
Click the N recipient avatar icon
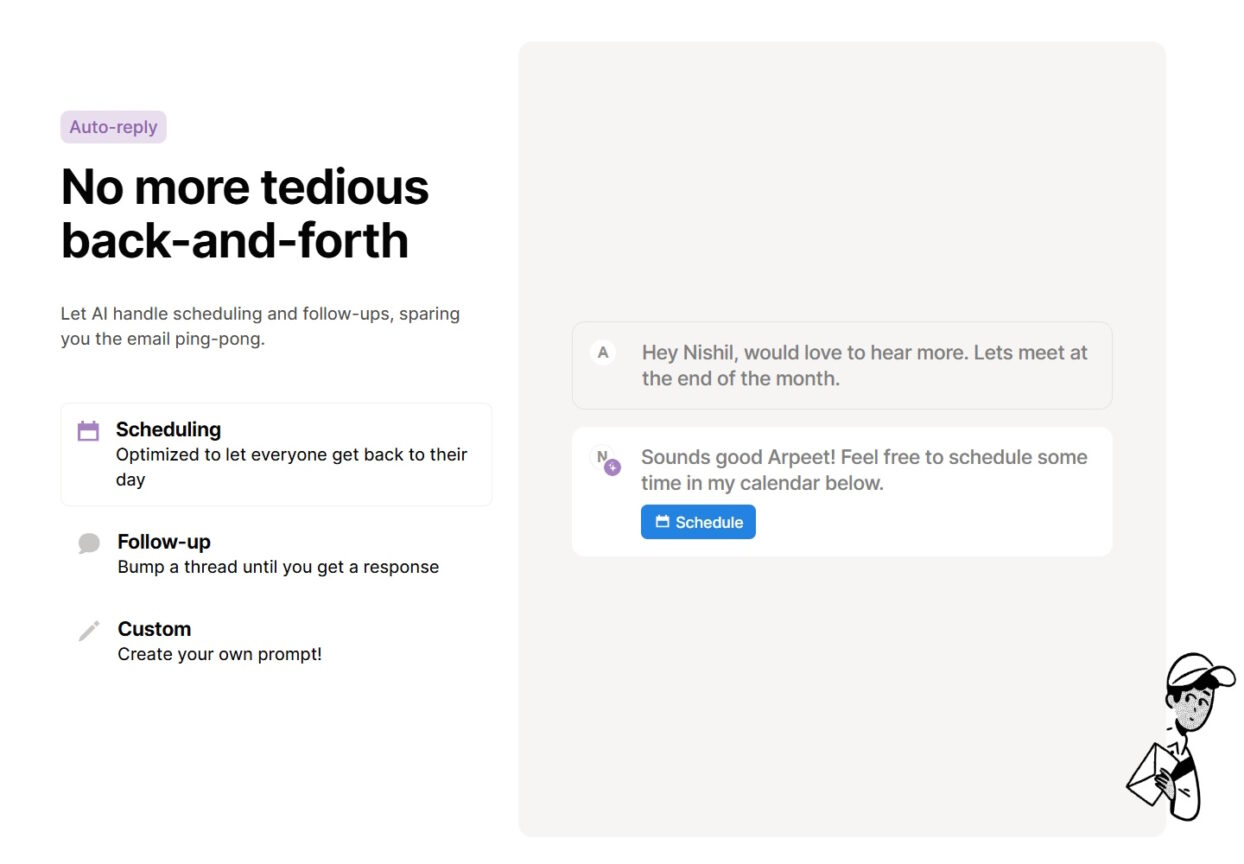tap(603, 457)
